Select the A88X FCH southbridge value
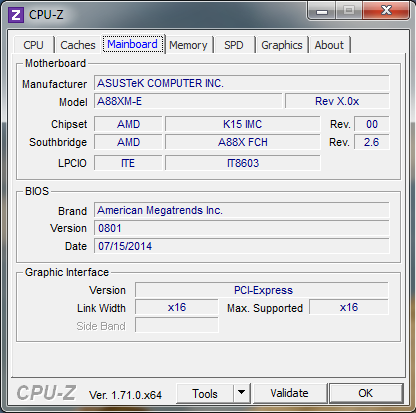Image resolution: width=416 pixels, height=413 pixels. click(243, 142)
